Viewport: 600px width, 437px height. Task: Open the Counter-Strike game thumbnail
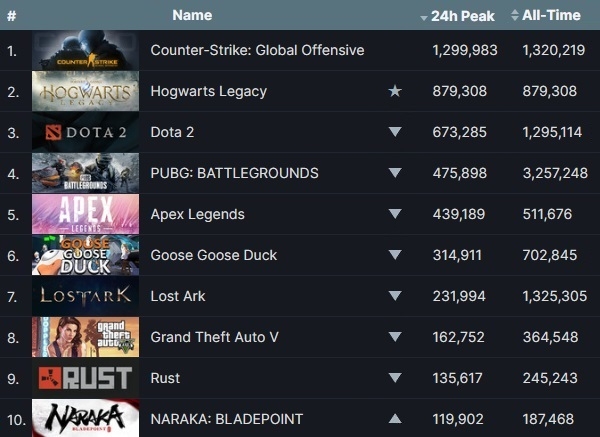click(85, 50)
